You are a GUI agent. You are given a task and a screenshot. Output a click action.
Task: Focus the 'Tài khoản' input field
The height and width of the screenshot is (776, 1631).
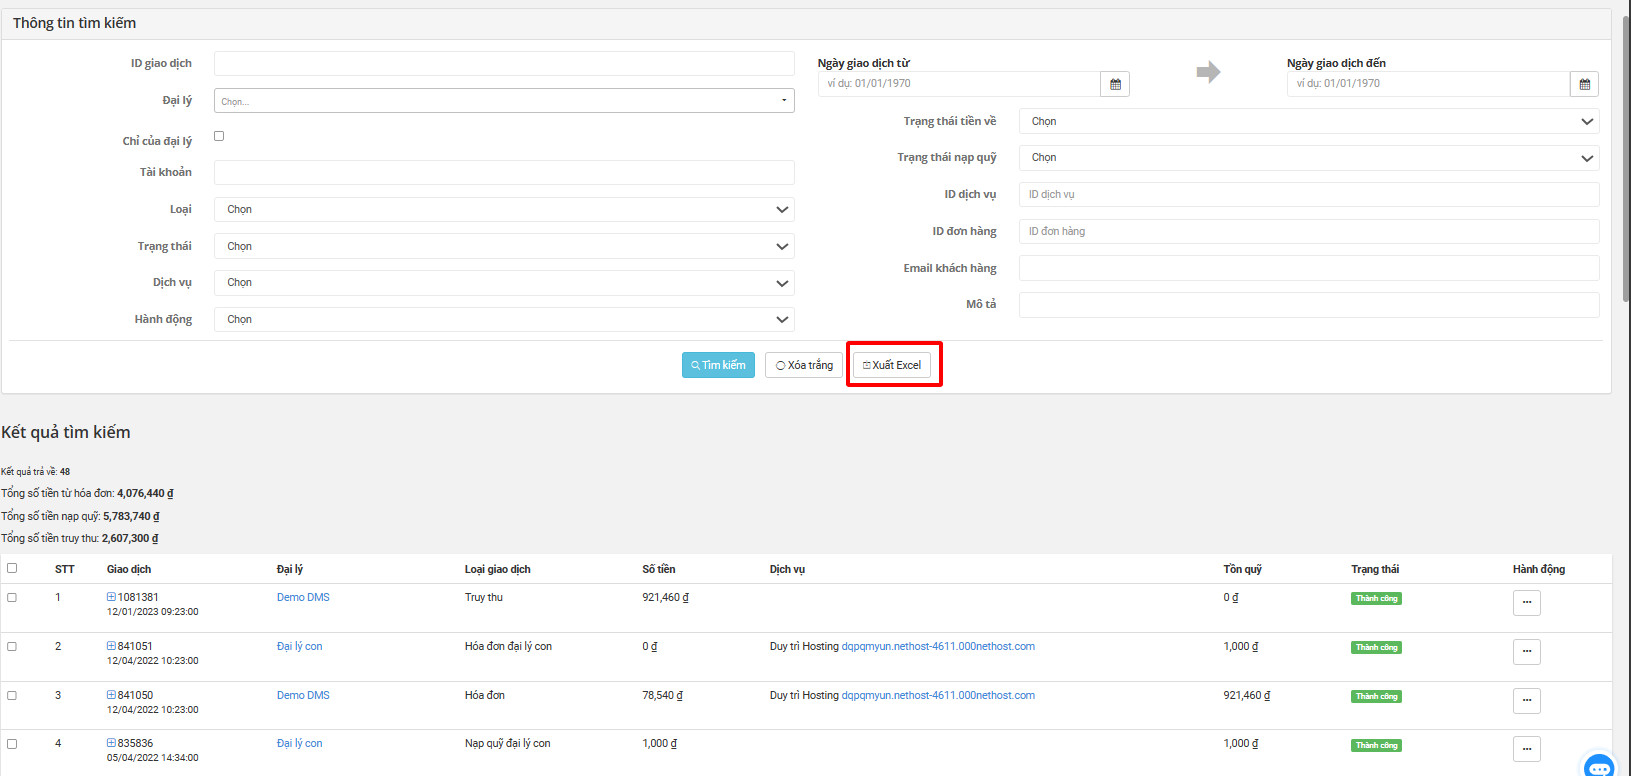tap(504, 173)
